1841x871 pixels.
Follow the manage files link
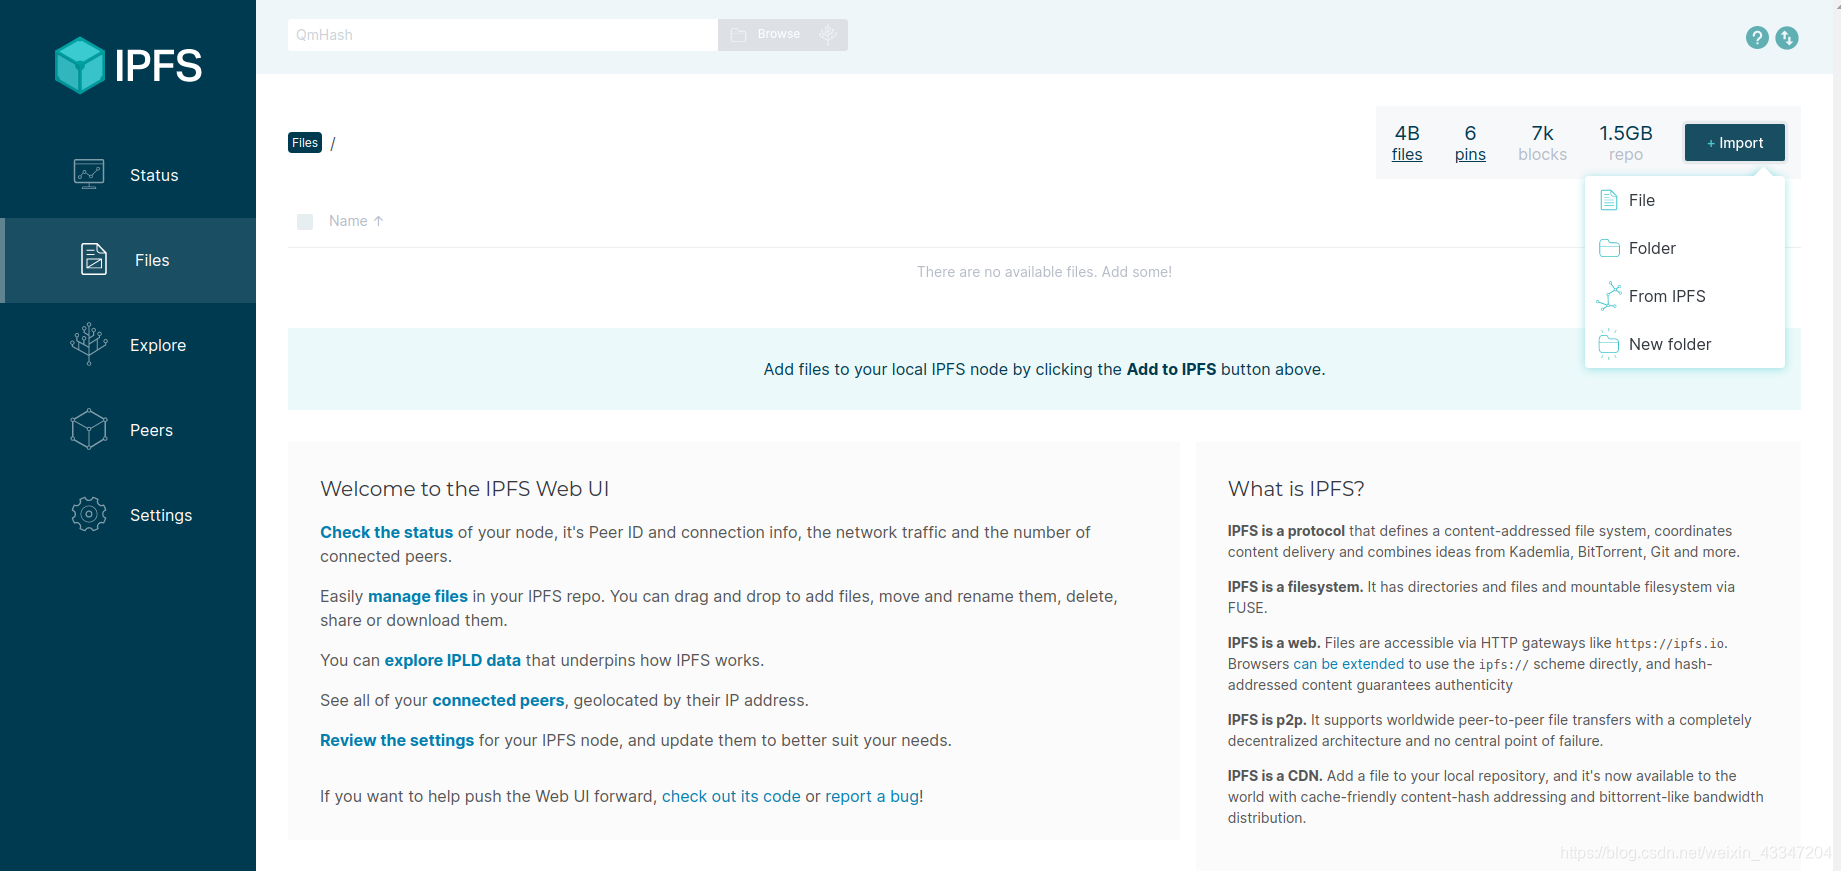coord(418,596)
